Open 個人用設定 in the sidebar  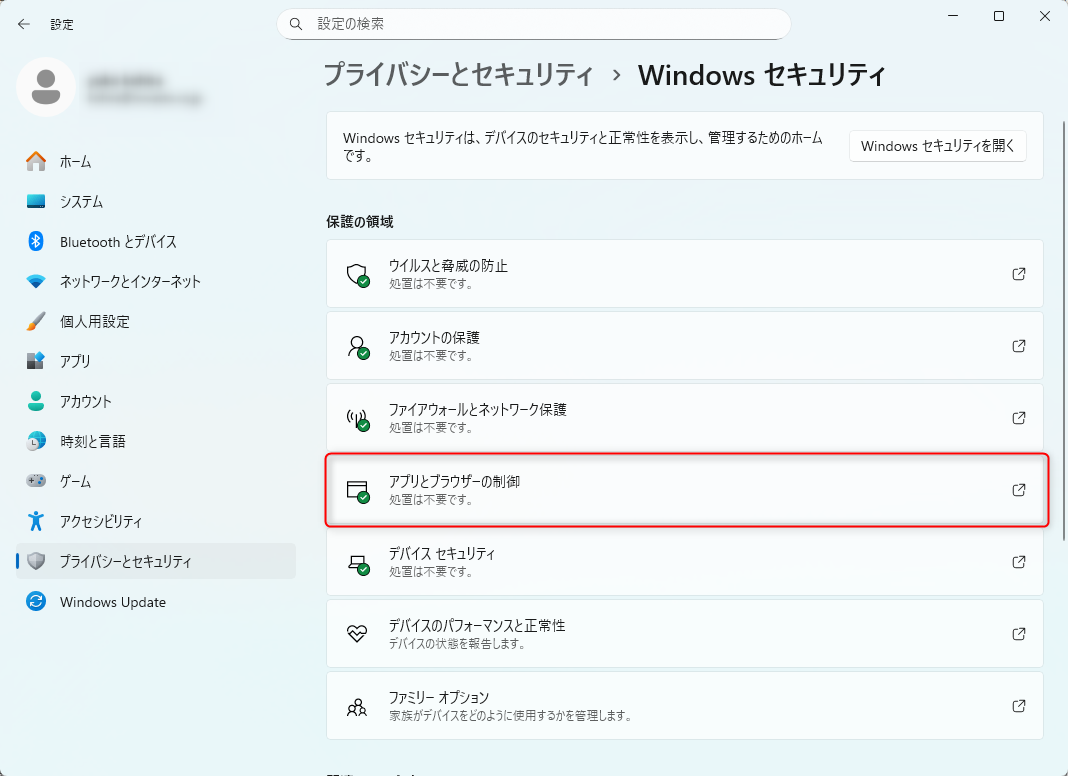click(156, 322)
